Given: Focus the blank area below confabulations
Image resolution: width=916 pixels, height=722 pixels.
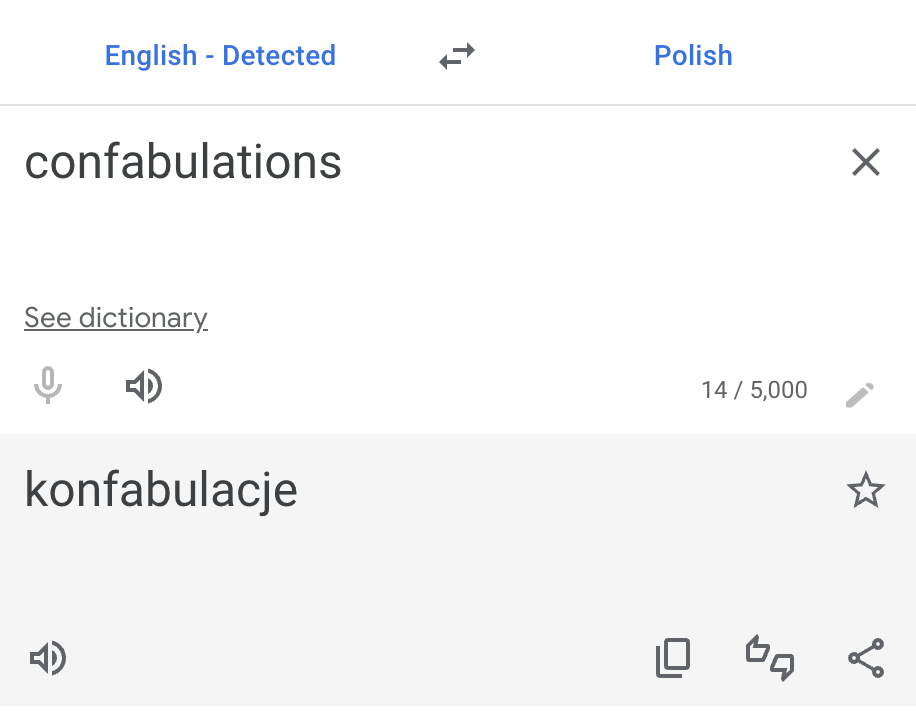Looking at the screenshot, I should (x=400, y=245).
